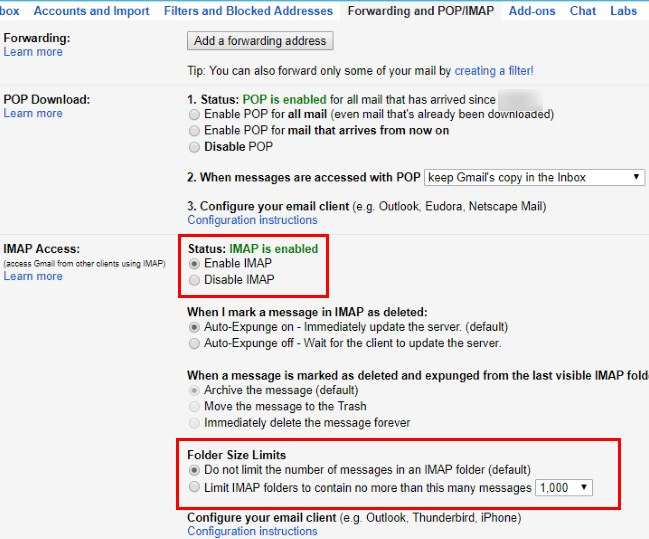Click the POP is enabled status text
The image size is (649, 539).
pos(284,100)
